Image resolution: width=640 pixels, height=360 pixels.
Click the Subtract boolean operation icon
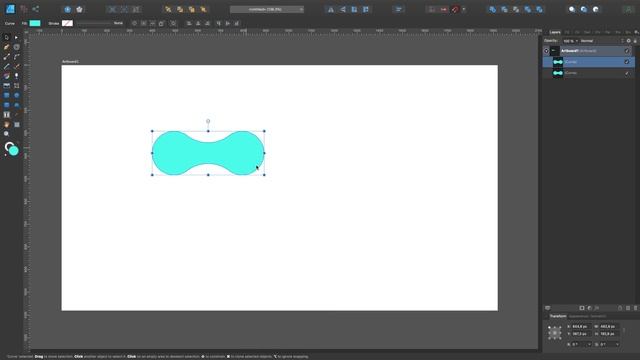tap(504, 9)
